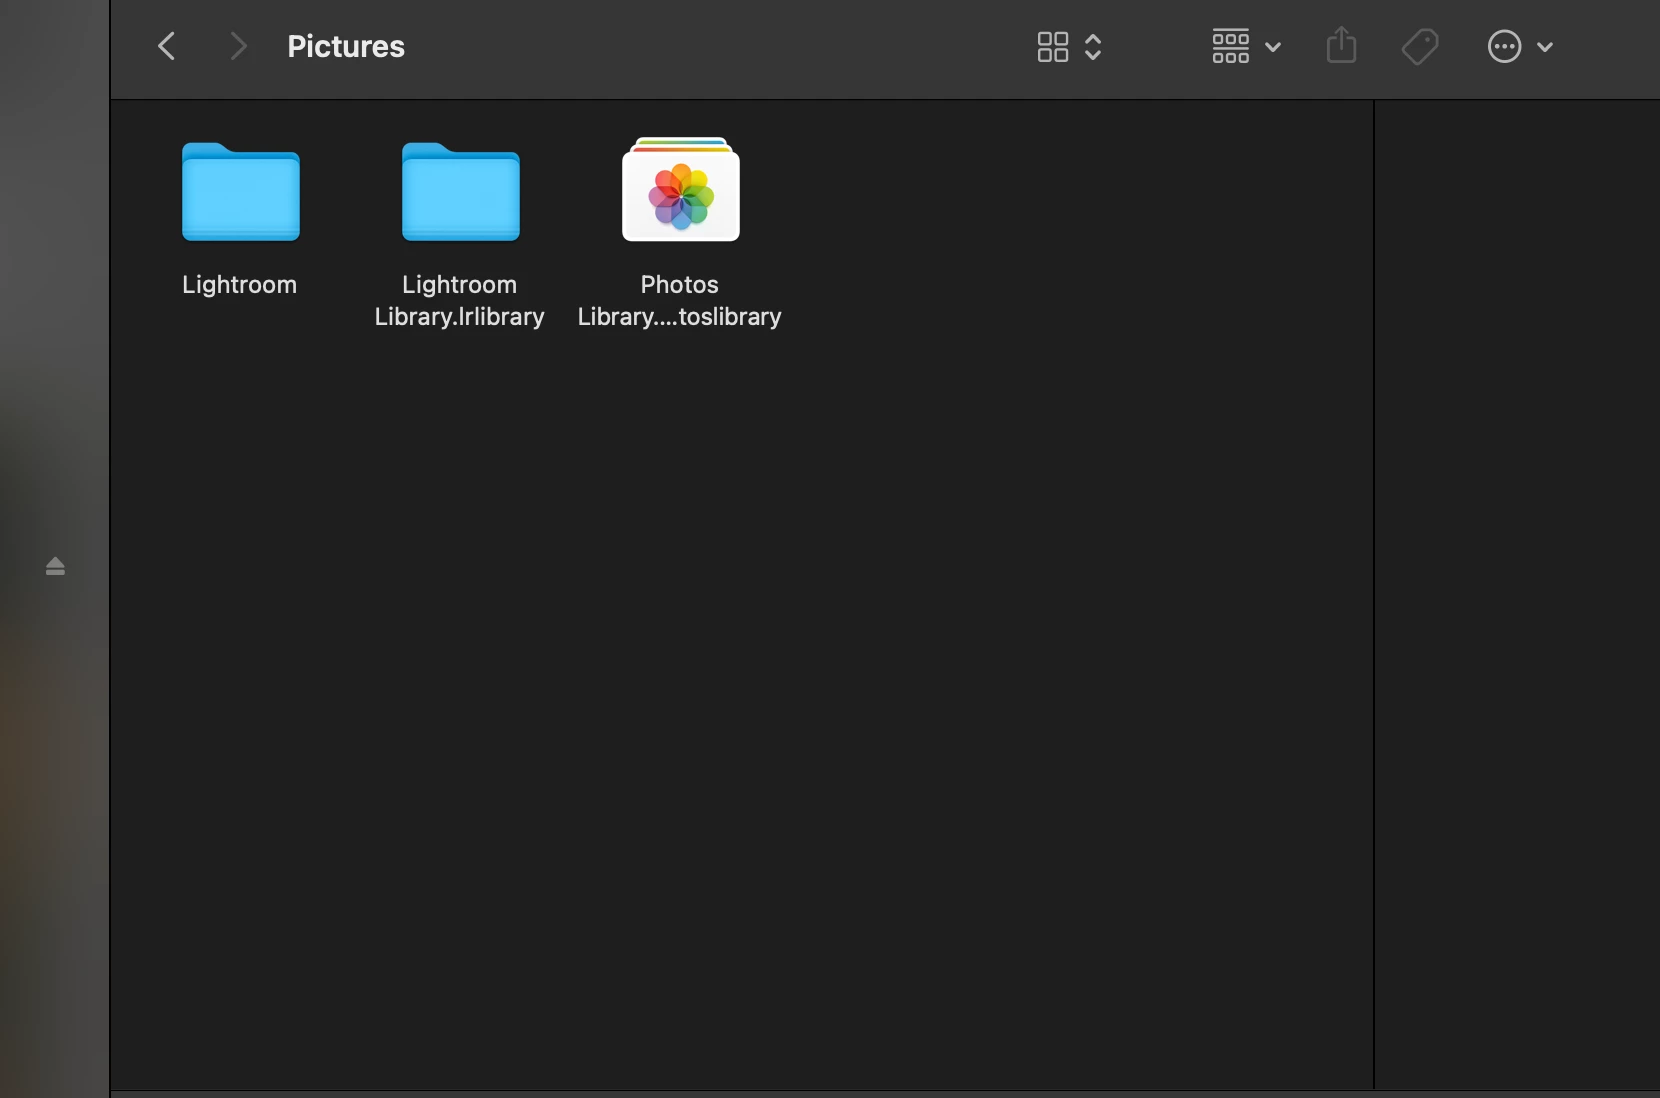The image size is (1660, 1098).
Task: Click the Lightroom Library.lrlibrary name label
Action: point(460,301)
